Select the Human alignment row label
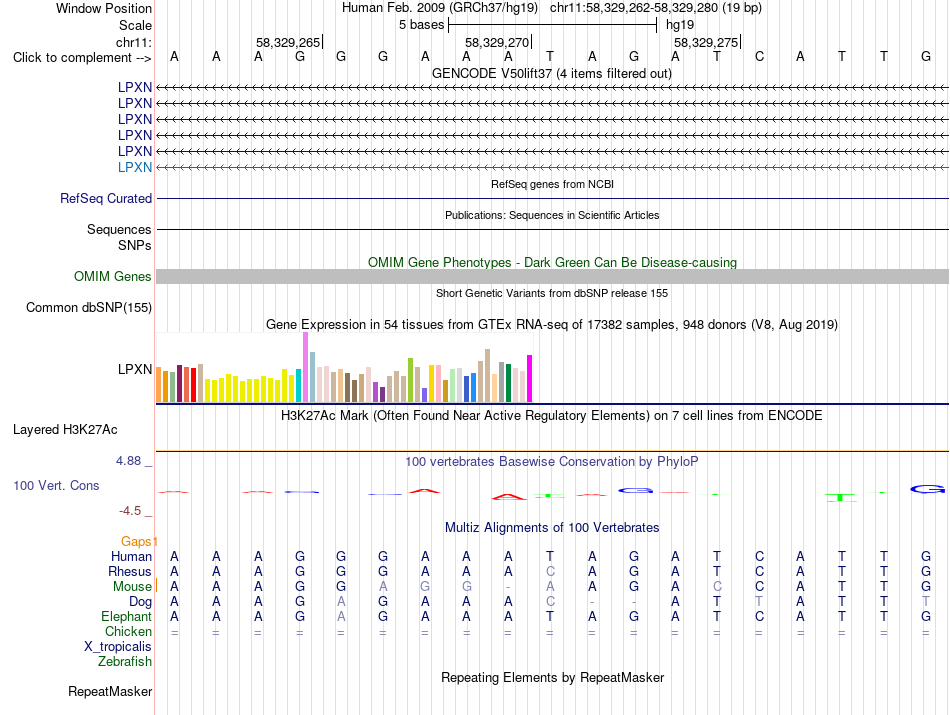Screen dimensions: 950x715 pos(131,556)
